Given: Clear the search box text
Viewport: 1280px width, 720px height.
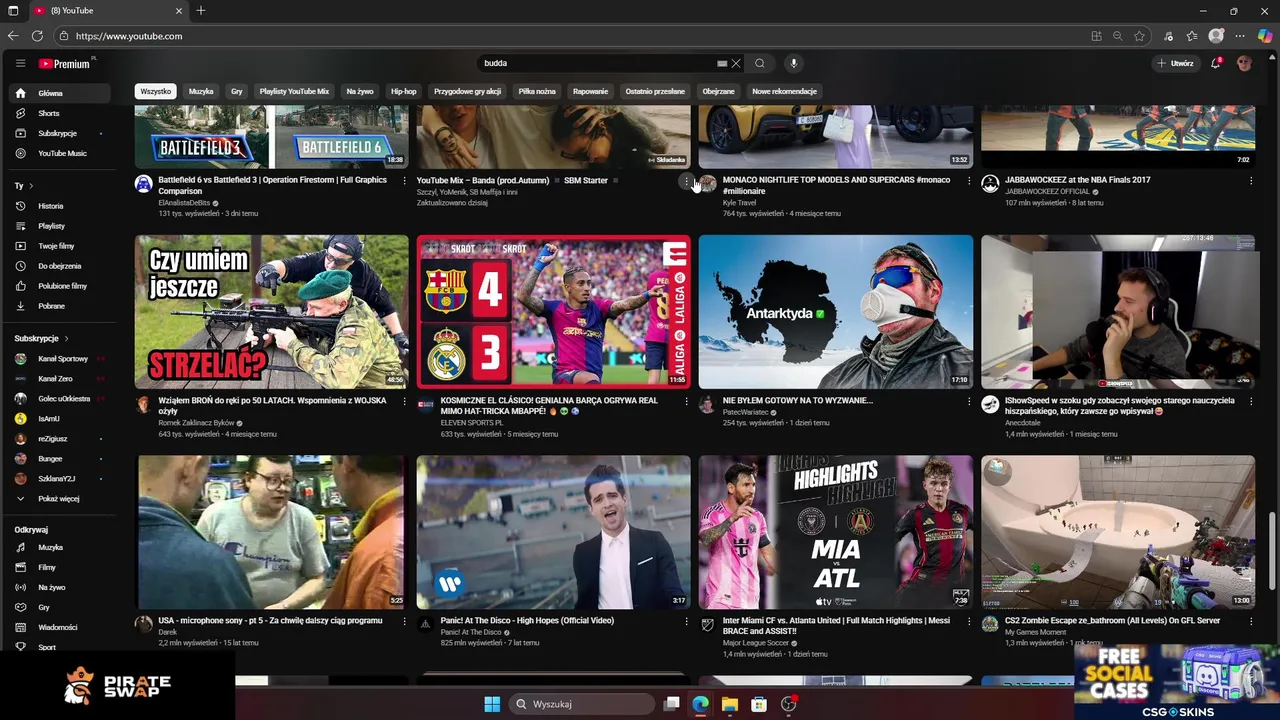Looking at the screenshot, I should coord(736,63).
